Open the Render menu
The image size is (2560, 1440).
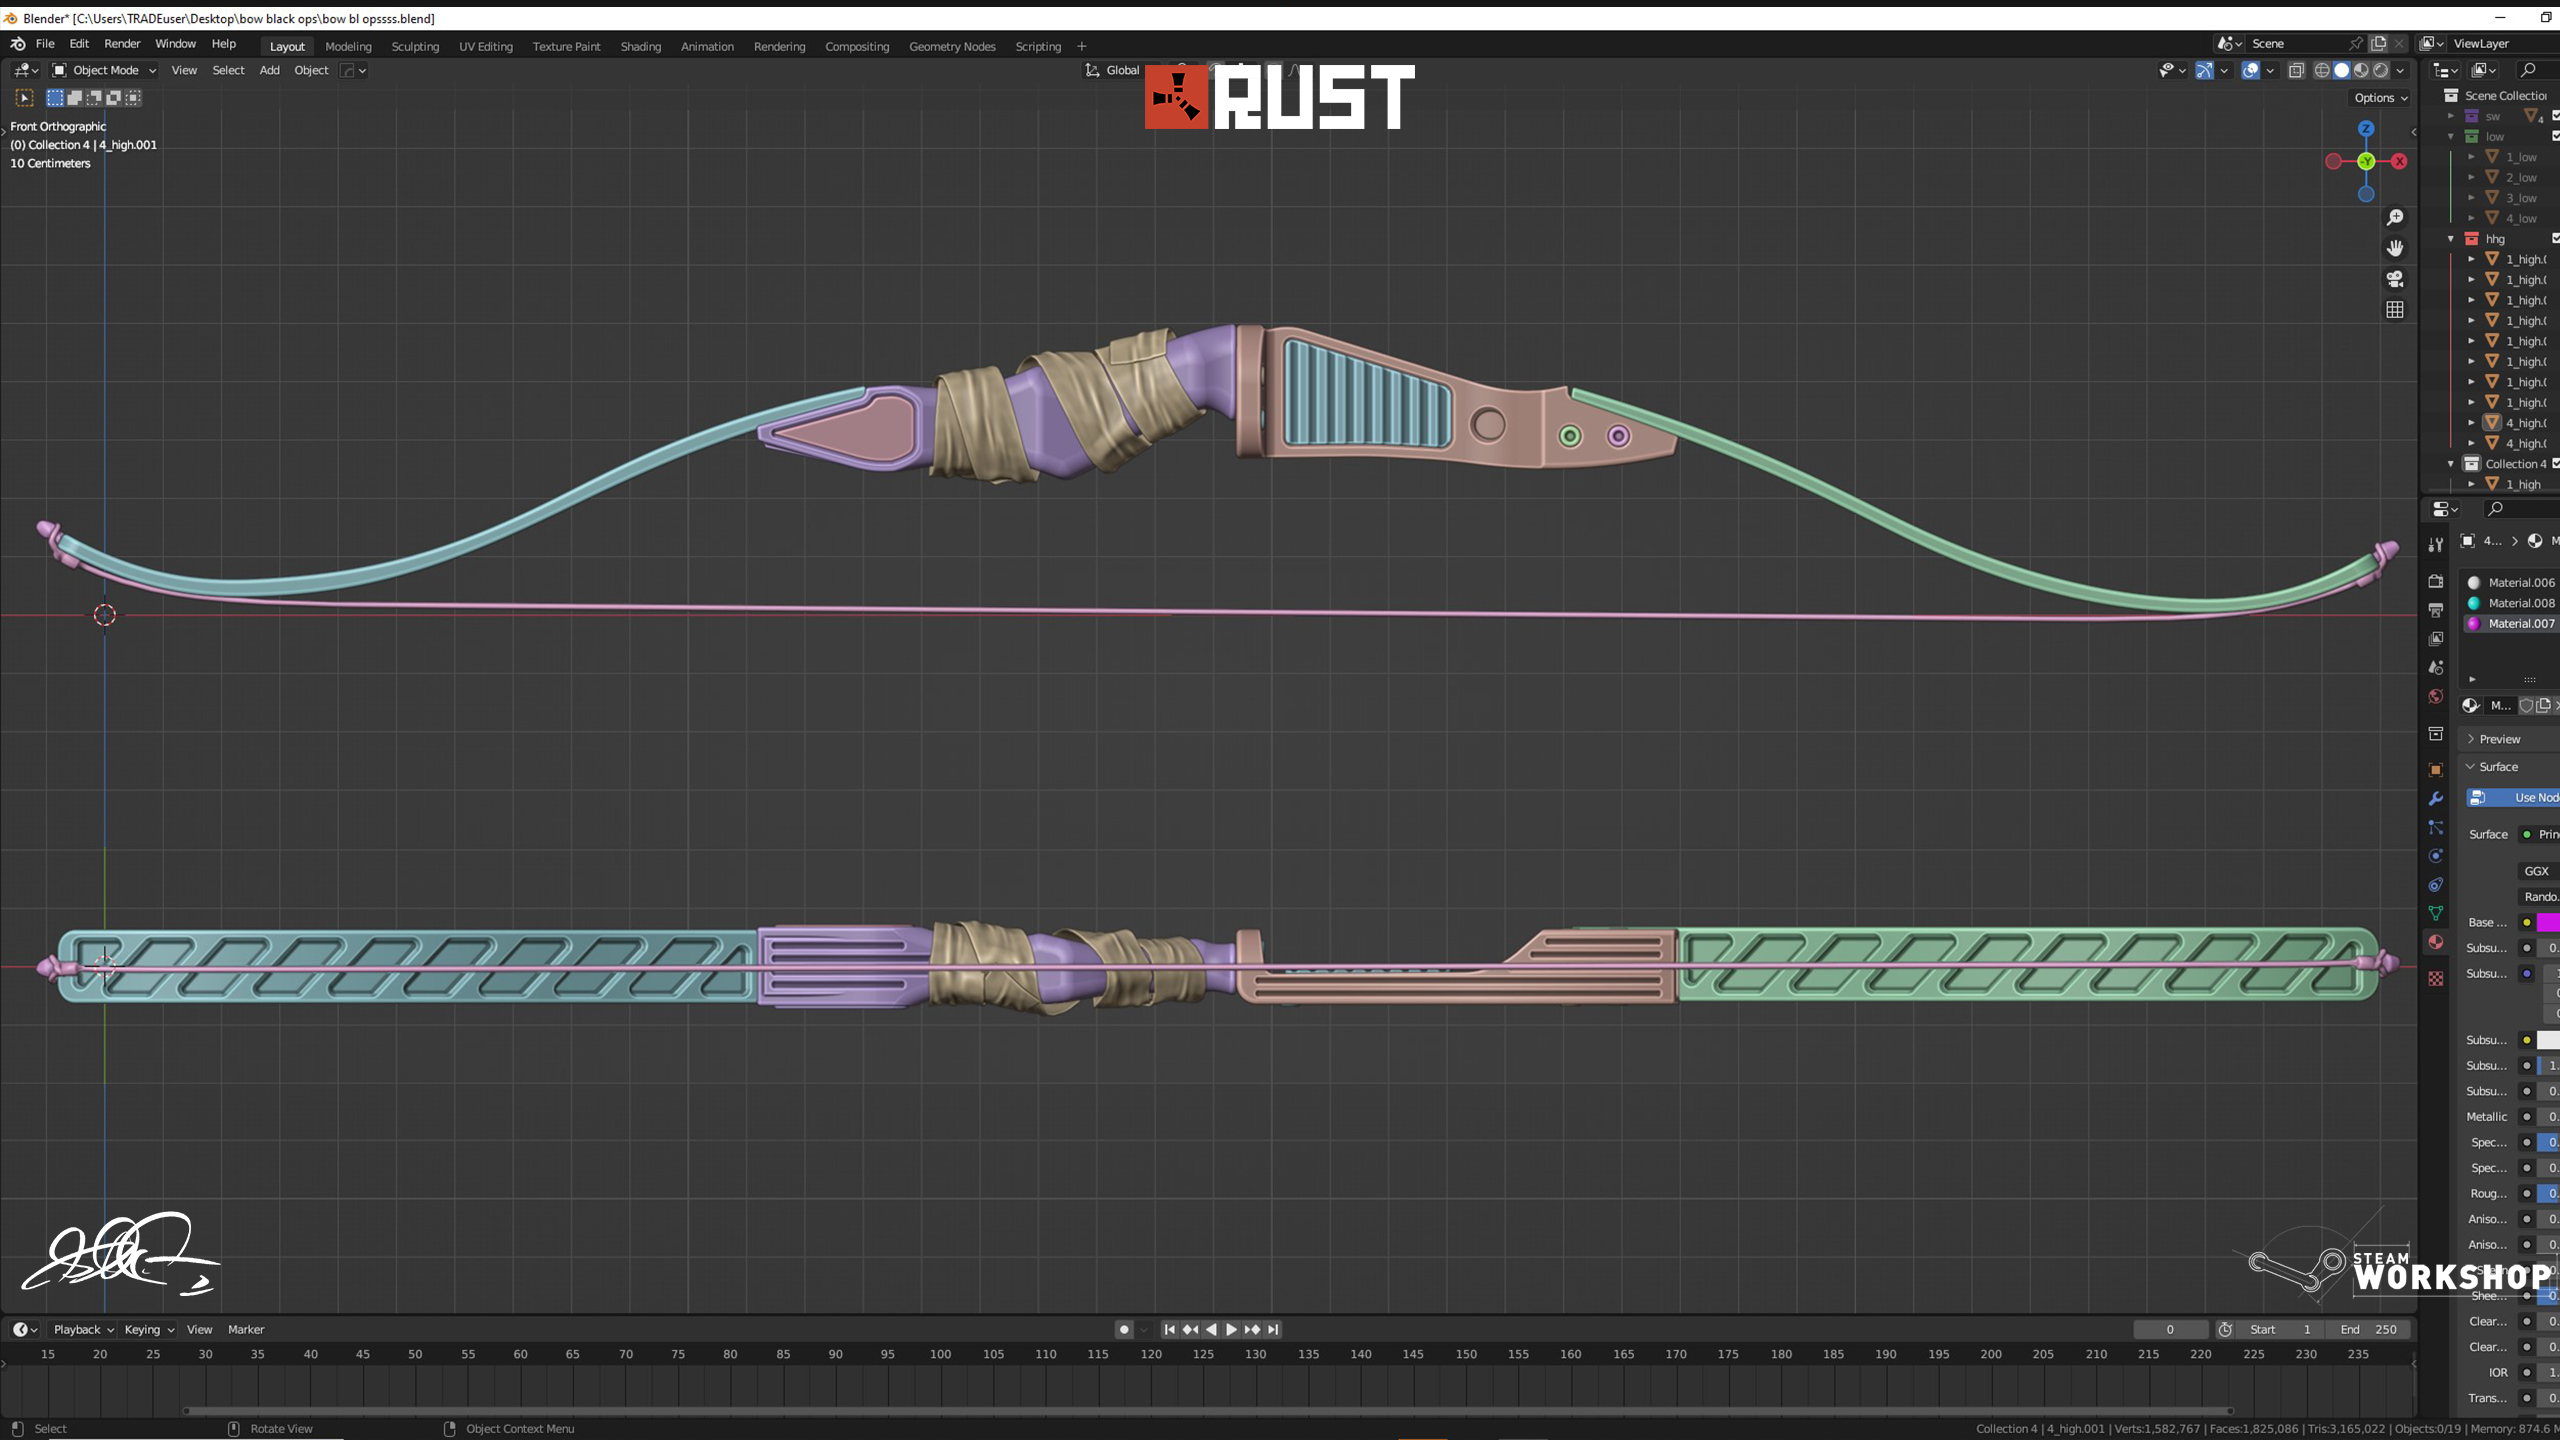[x=122, y=44]
